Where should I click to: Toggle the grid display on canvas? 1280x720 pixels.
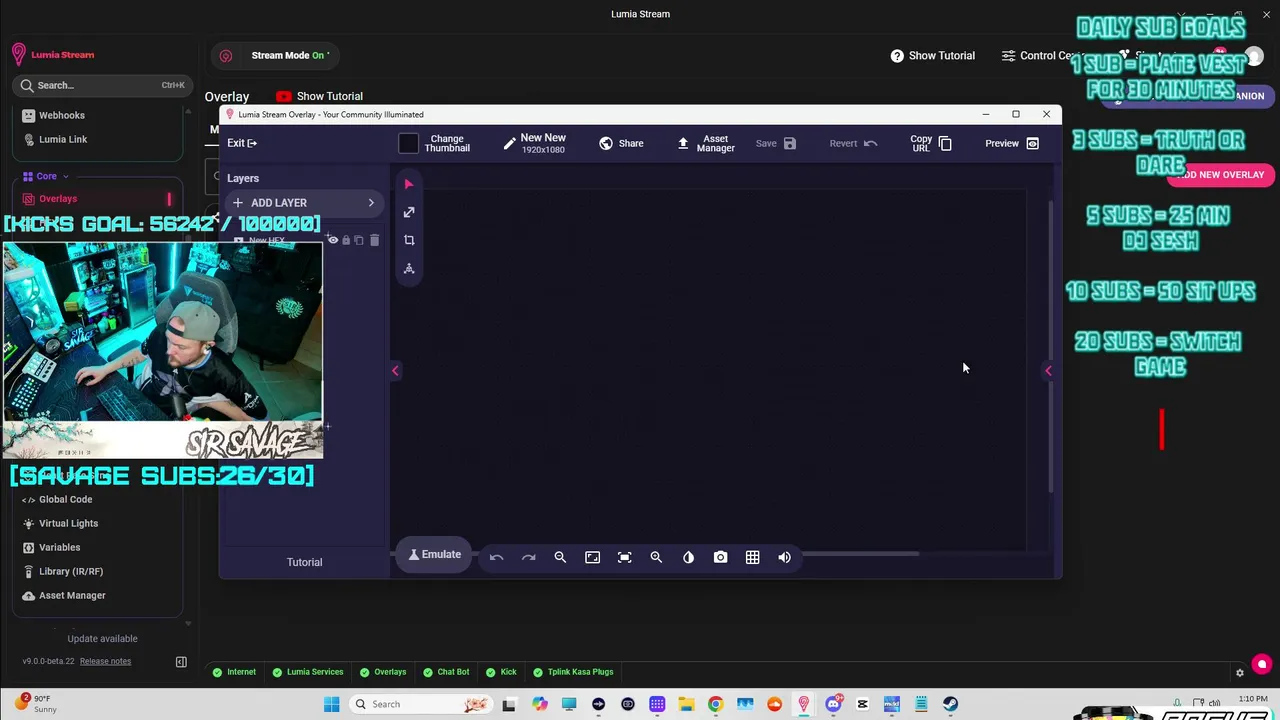(x=752, y=557)
